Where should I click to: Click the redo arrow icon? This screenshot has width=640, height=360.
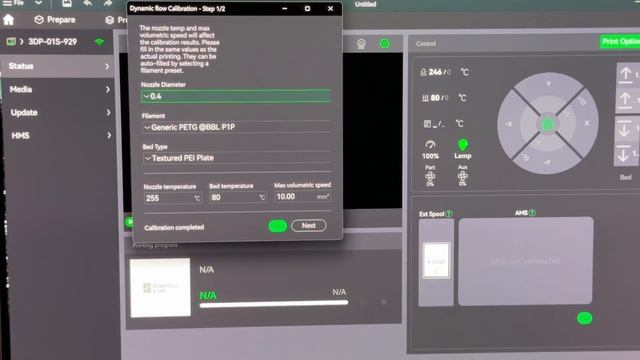(x=107, y=3)
